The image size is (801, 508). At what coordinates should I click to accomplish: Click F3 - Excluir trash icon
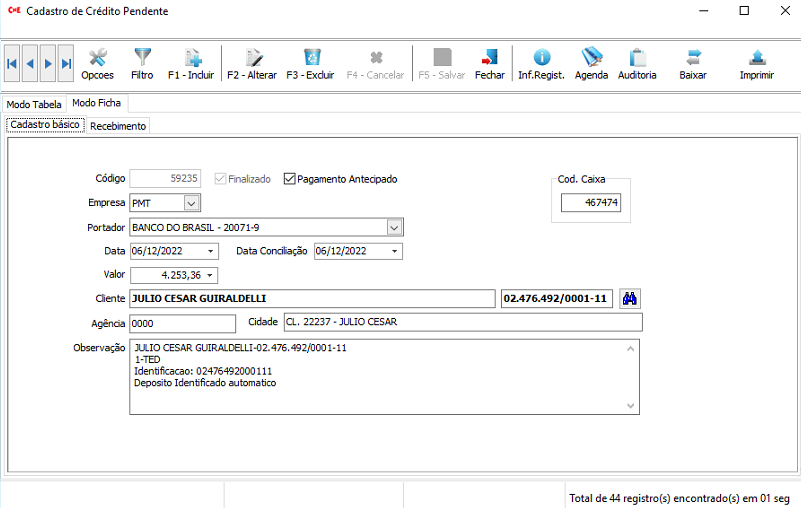click(311, 64)
